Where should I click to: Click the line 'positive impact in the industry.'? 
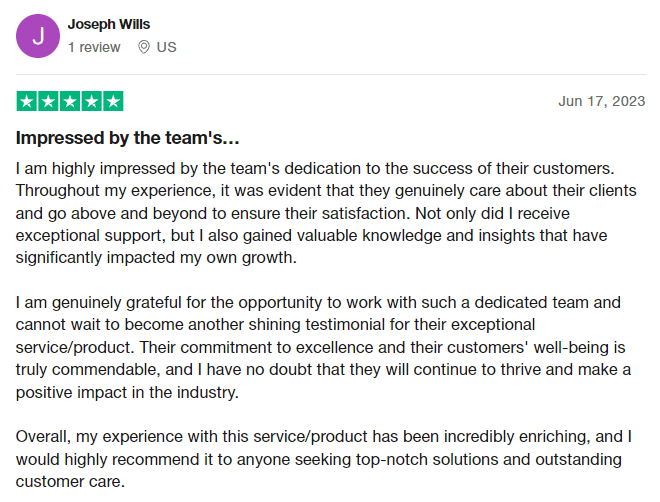(127, 392)
